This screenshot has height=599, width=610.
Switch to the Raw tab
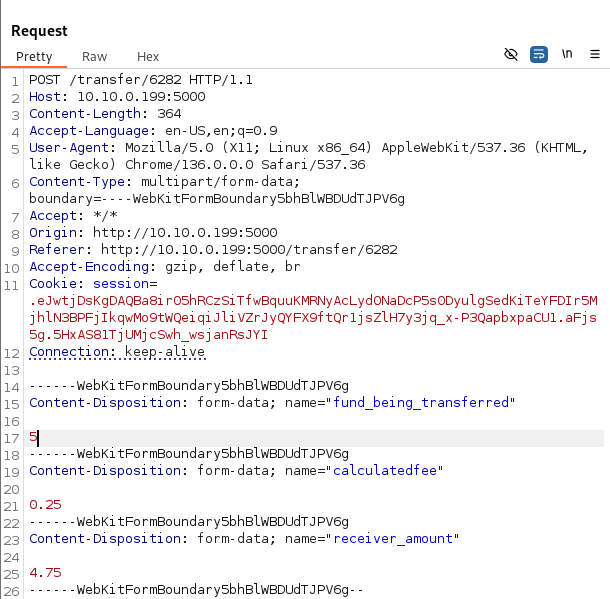click(x=95, y=57)
